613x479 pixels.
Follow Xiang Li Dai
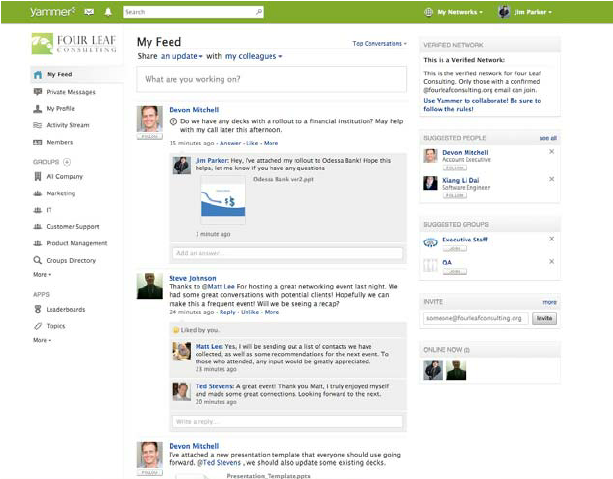coord(455,195)
